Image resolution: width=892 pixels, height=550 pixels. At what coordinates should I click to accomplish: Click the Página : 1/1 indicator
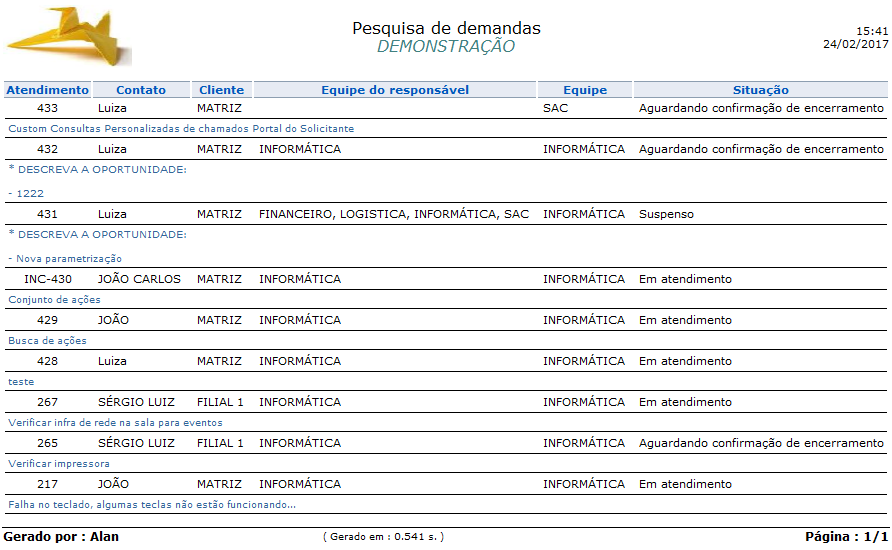point(846,536)
